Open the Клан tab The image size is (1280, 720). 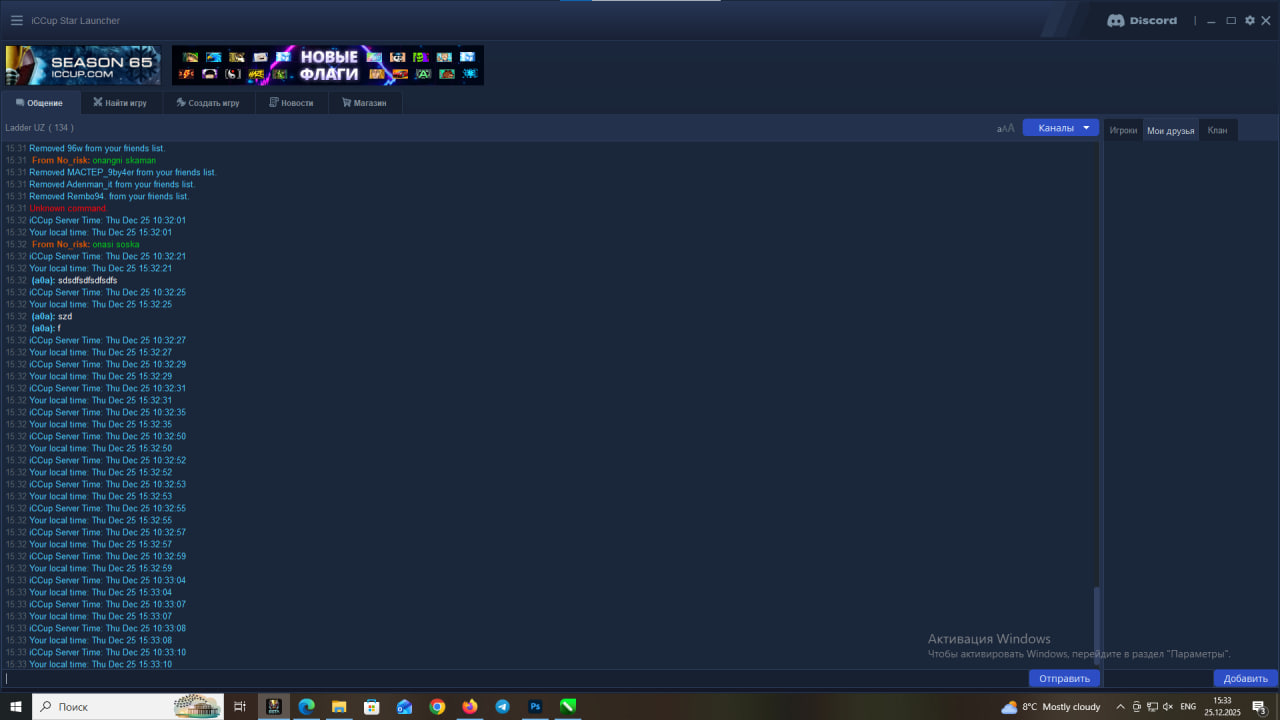[x=1217, y=130]
